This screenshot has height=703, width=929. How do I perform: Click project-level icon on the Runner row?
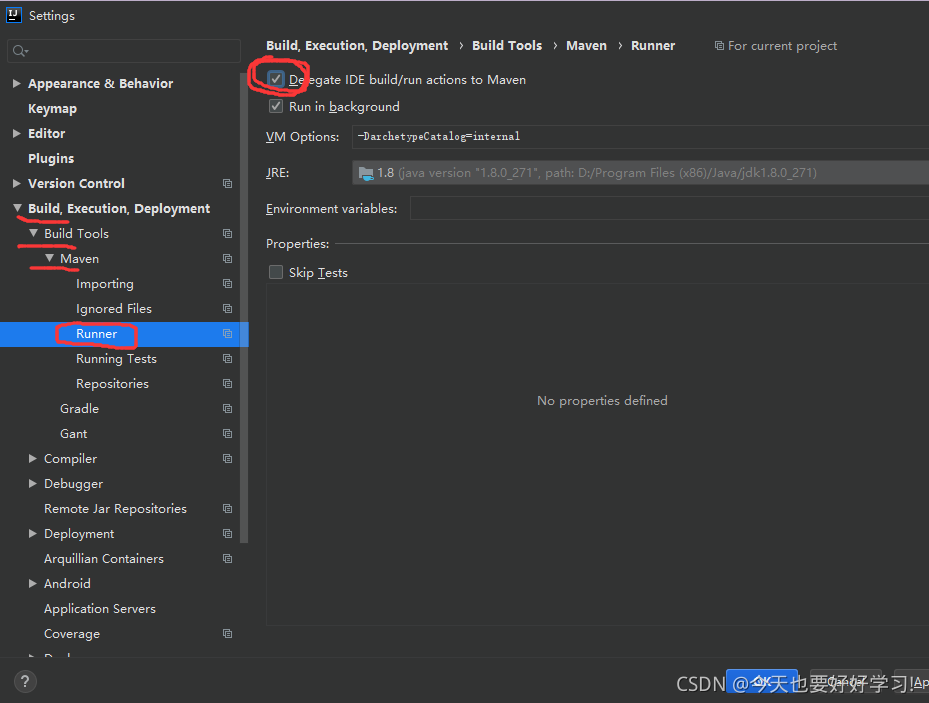pos(228,333)
